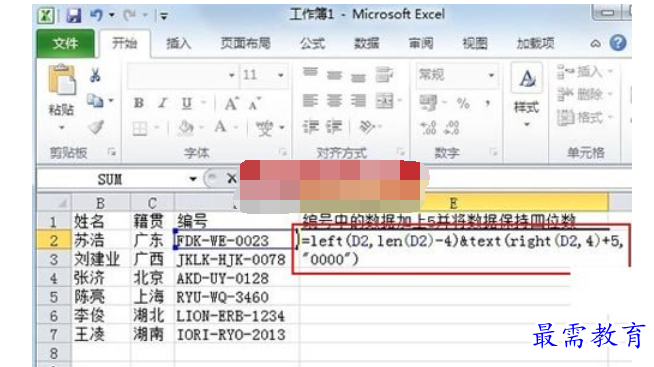
Task: Click the Comma style icon
Action: click(x=487, y=103)
